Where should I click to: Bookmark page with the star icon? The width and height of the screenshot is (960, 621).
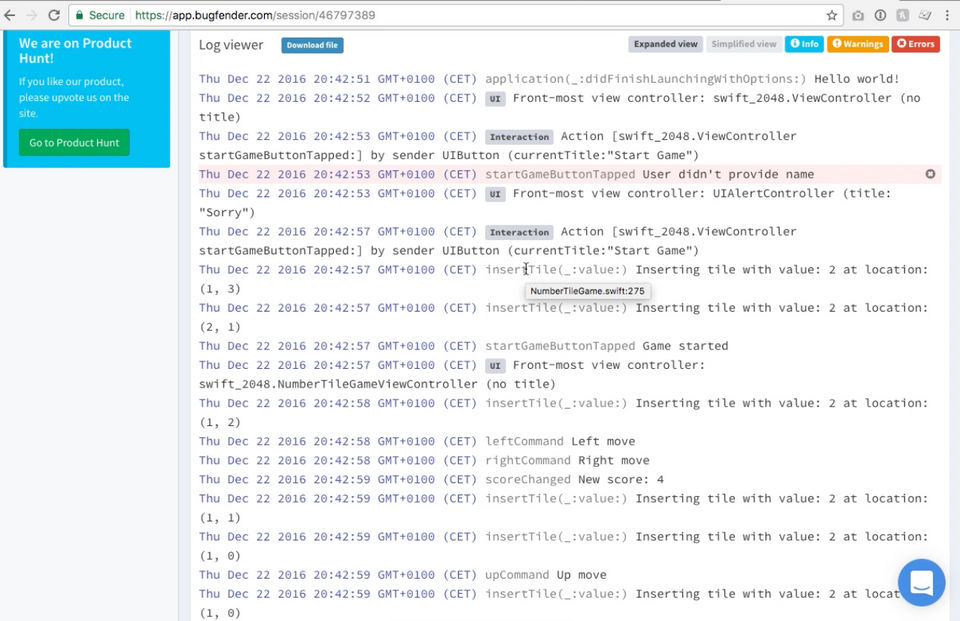(831, 15)
